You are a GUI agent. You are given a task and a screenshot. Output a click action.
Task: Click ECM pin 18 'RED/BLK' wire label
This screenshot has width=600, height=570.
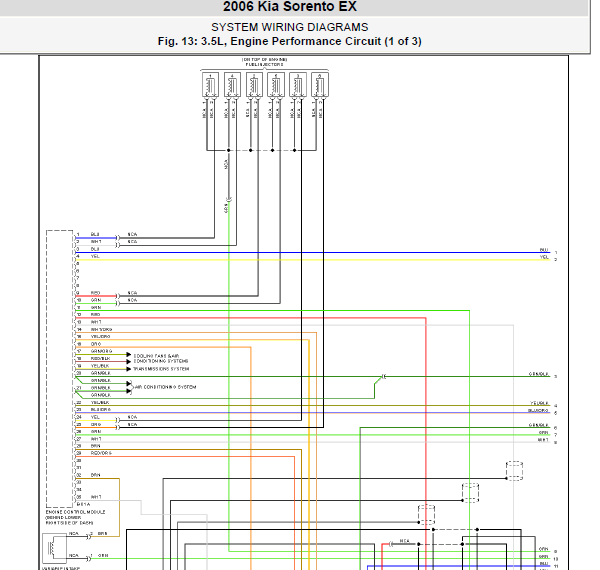101,358
